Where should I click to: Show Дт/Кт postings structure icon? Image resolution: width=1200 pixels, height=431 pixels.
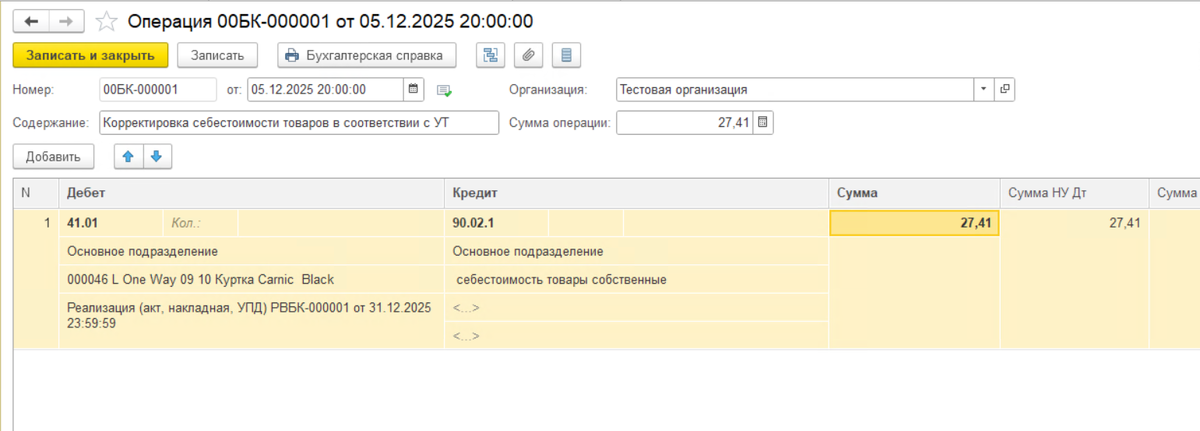pos(490,55)
